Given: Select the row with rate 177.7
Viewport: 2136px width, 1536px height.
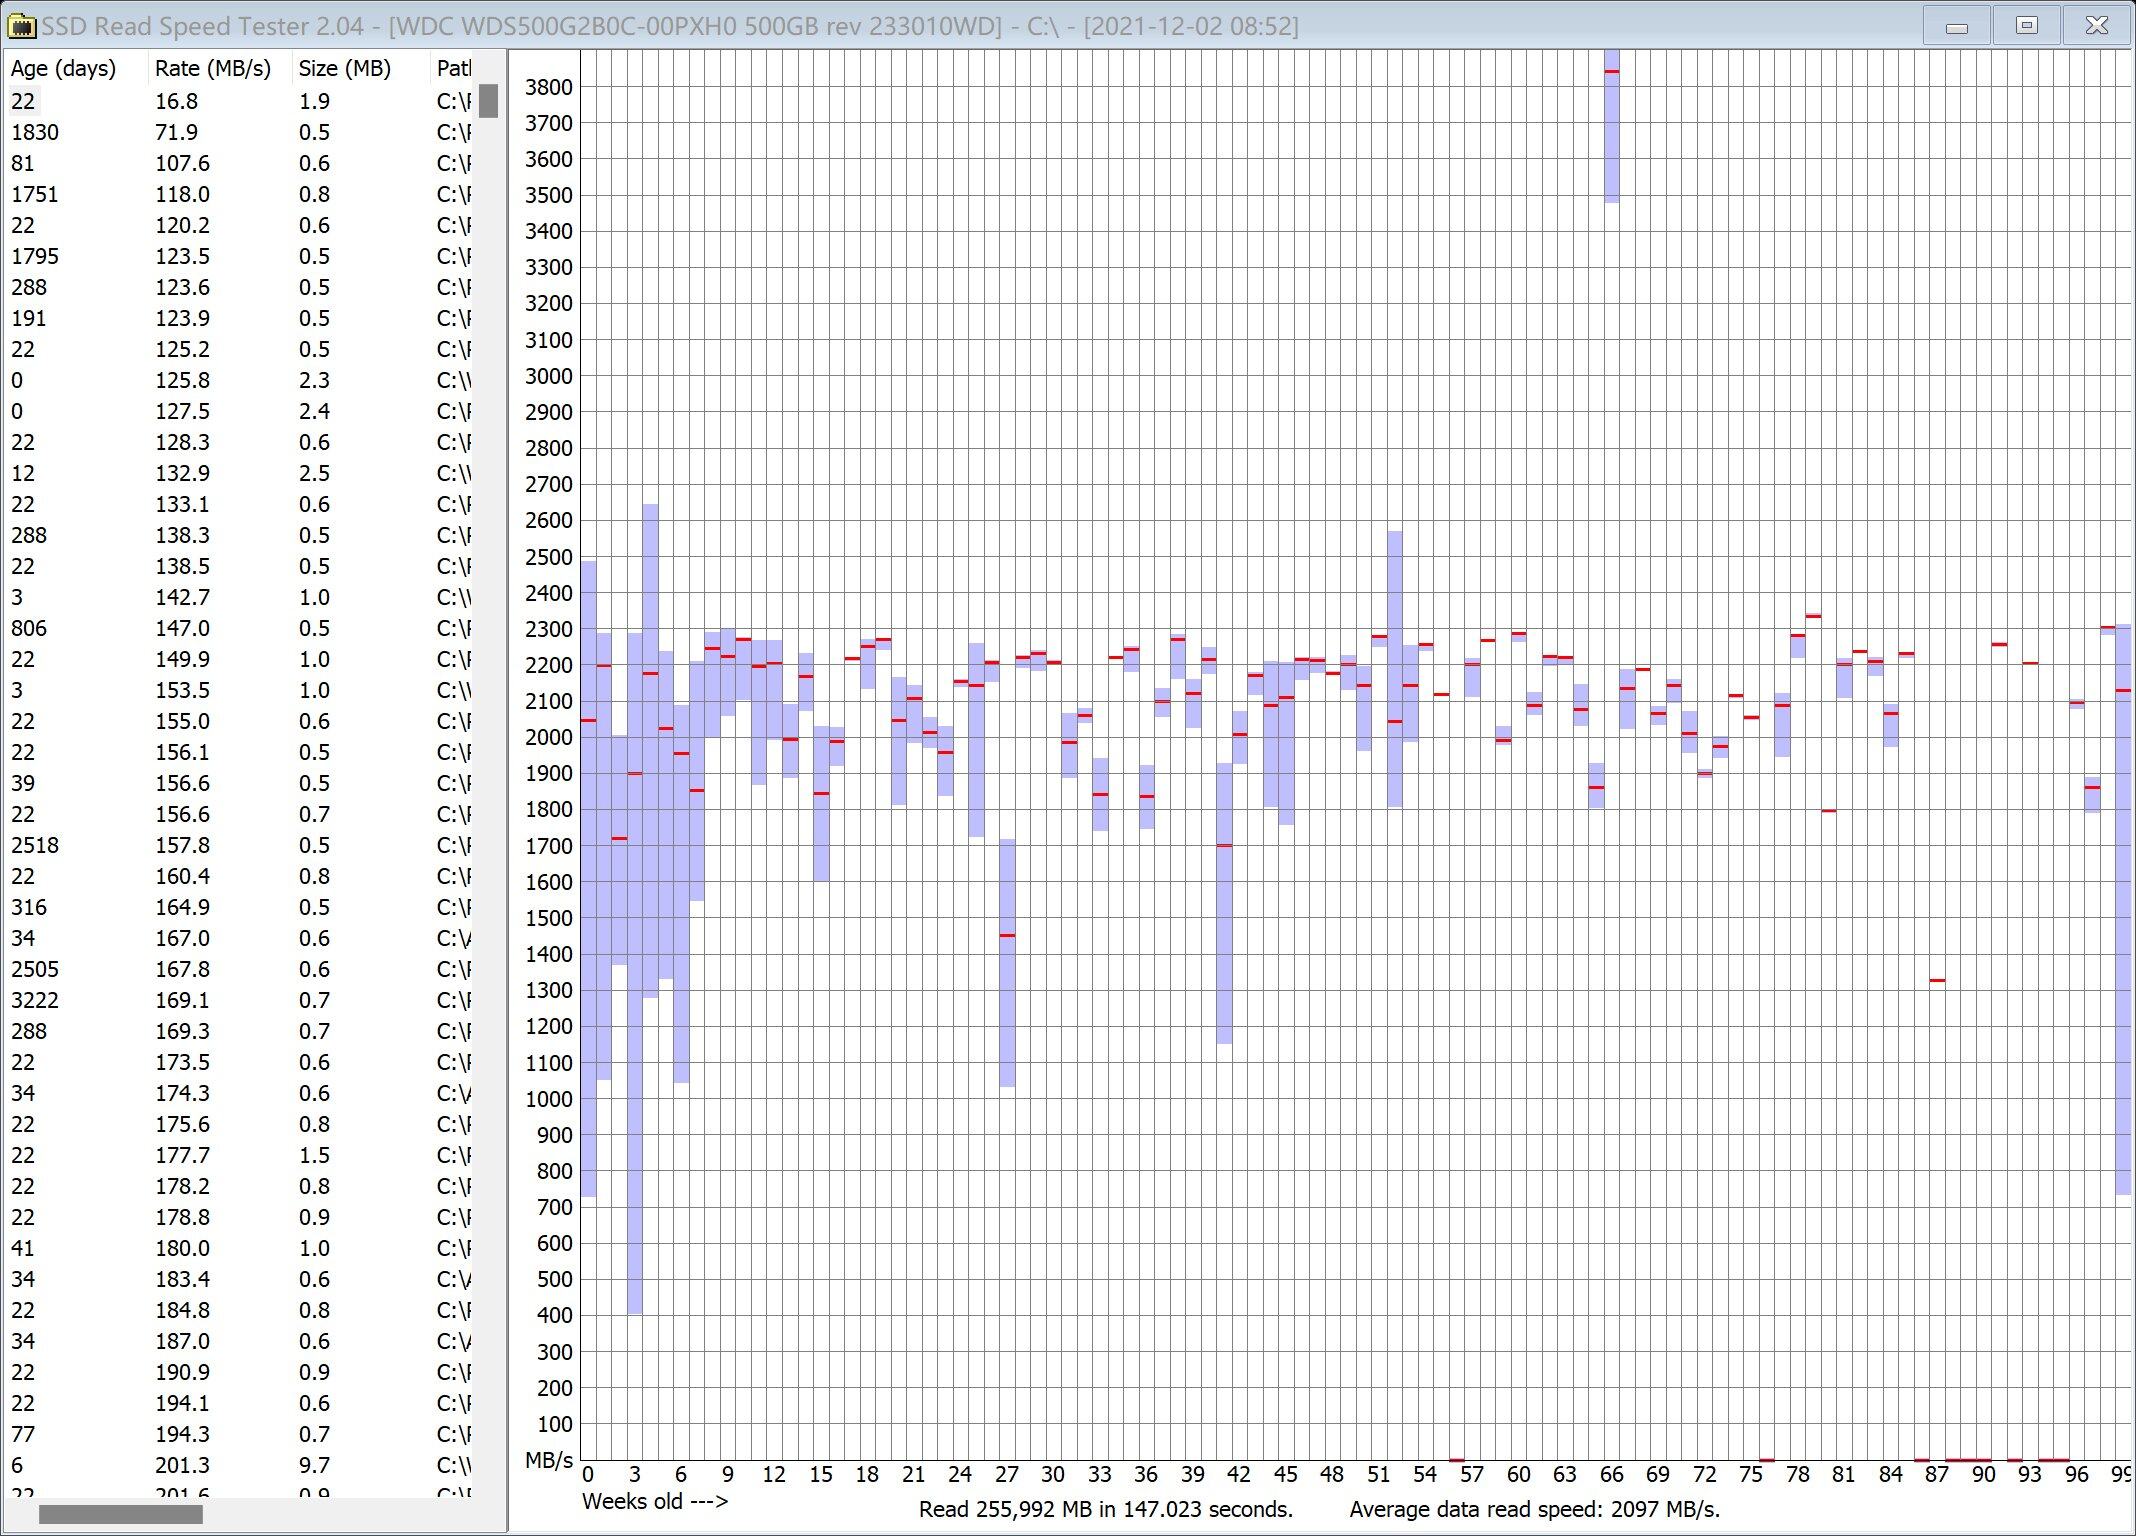Looking at the screenshot, I should (239, 1155).
